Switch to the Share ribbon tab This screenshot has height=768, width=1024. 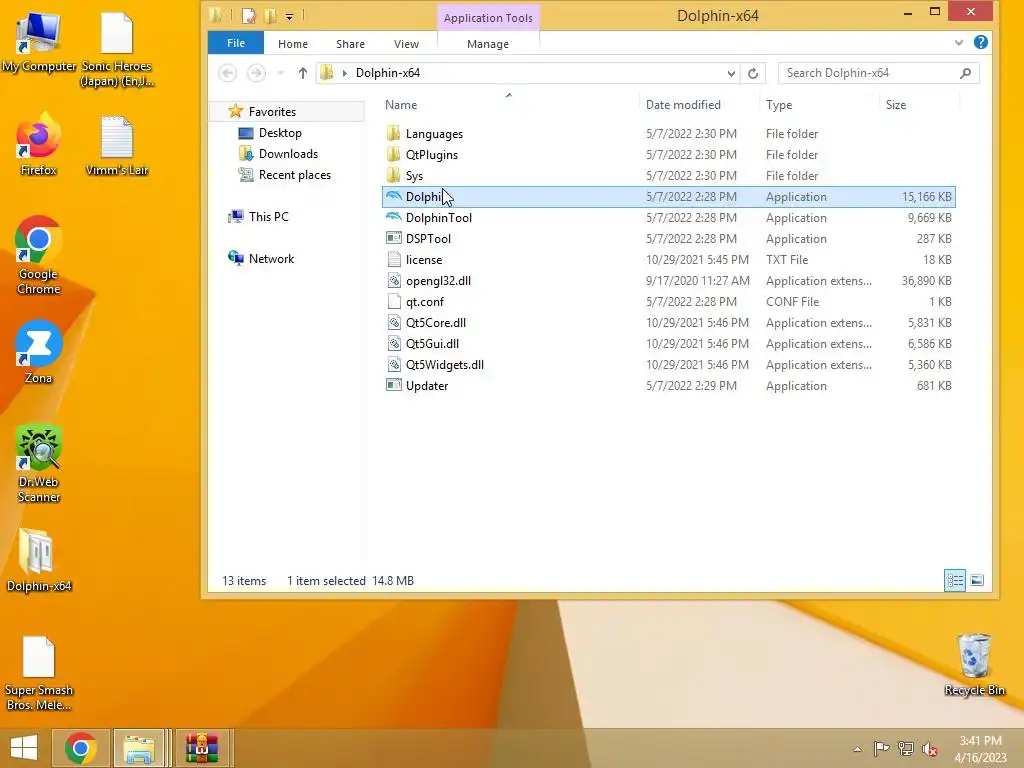click(x=350, y=44)
